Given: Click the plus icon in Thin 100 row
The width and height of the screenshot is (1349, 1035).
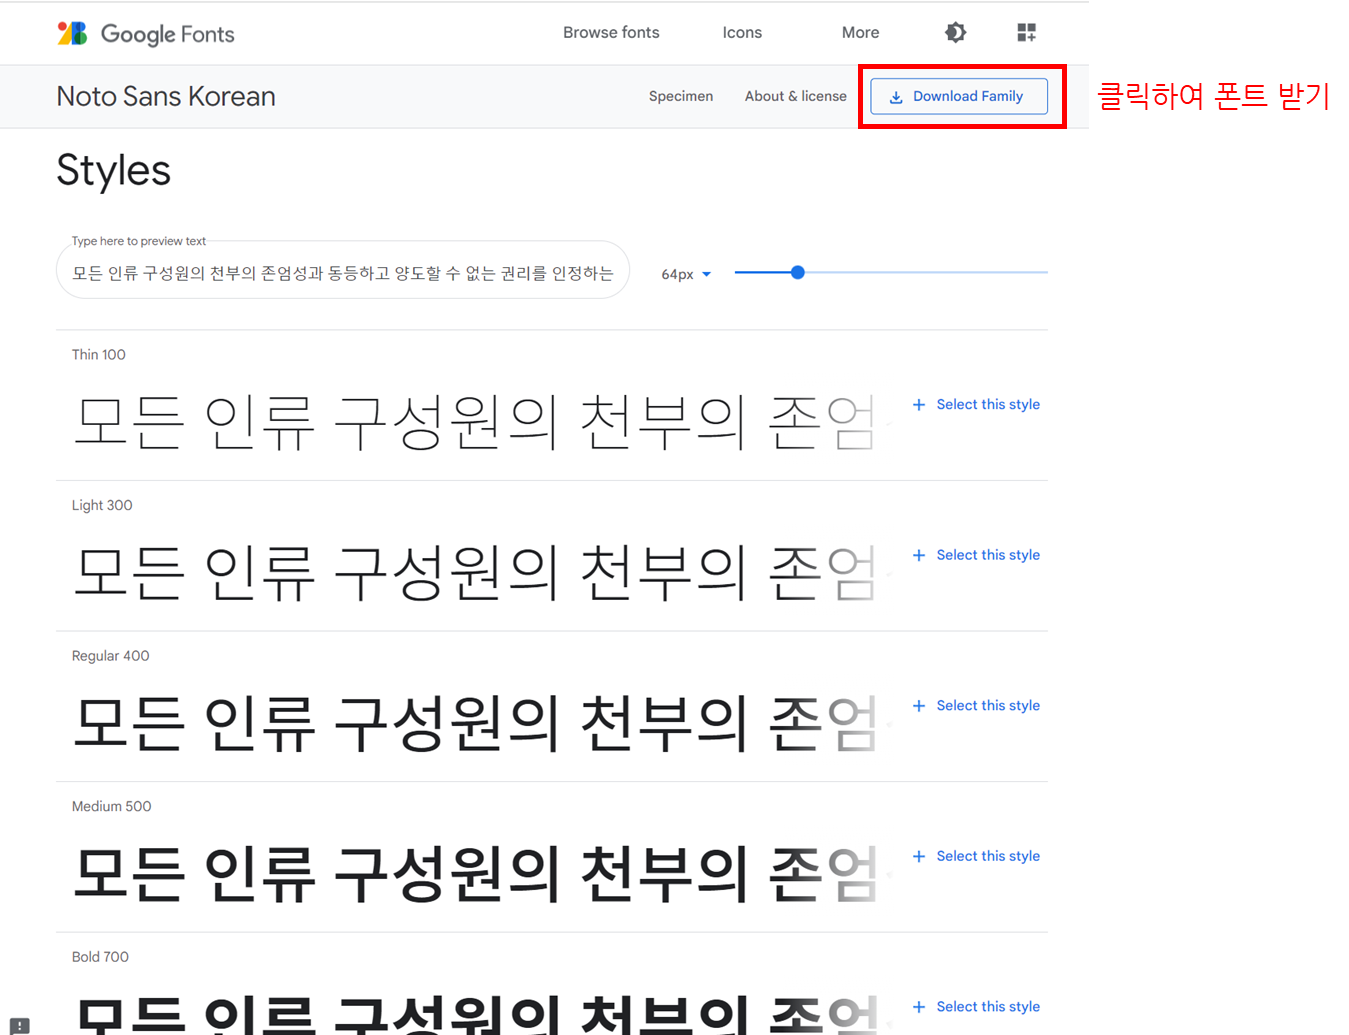Looking at the screenshot, I should click(x=919, y=405).
